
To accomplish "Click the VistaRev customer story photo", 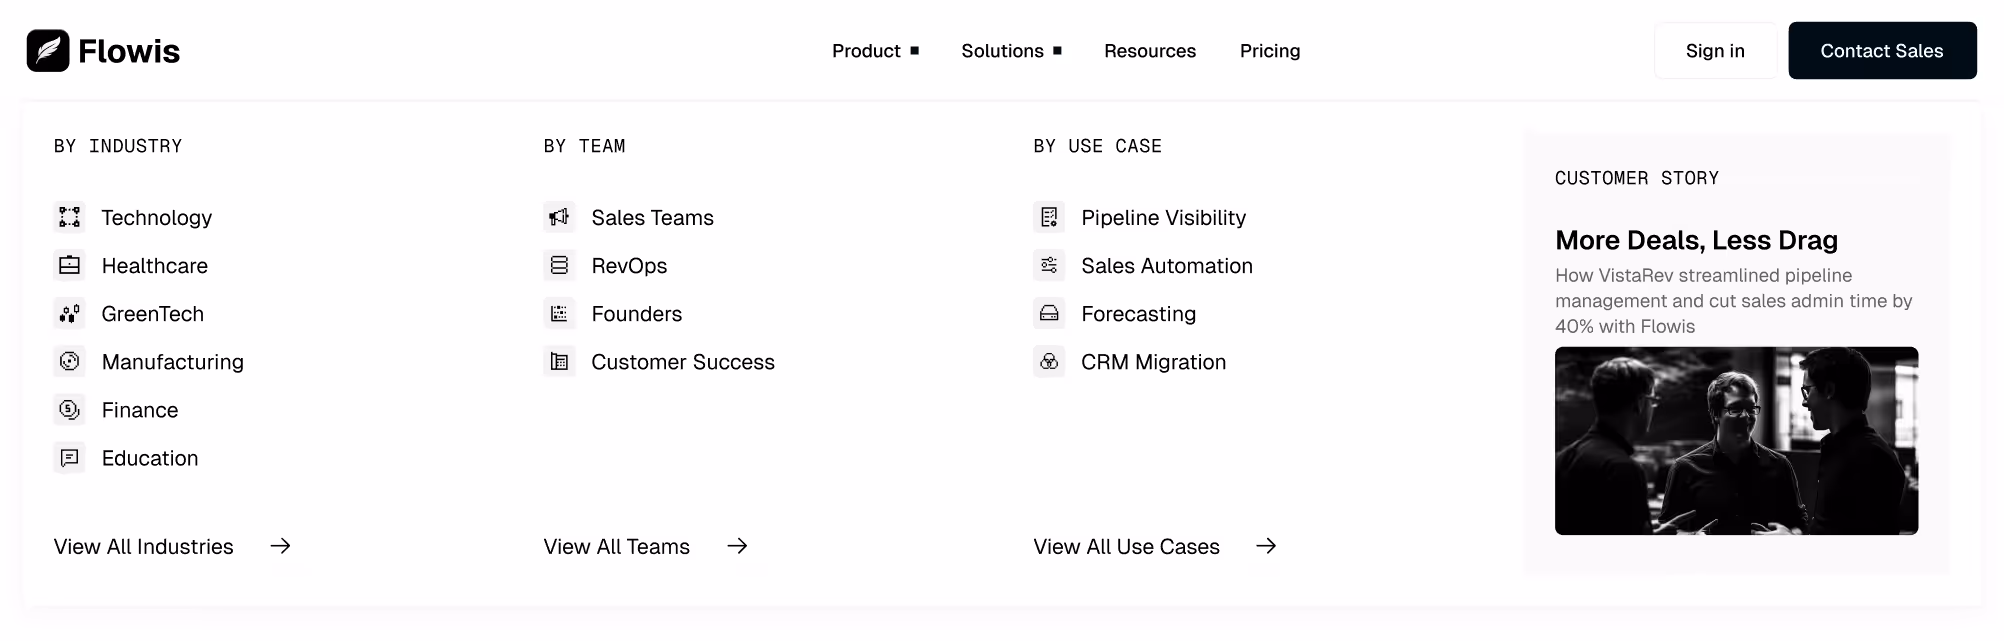I will coord(1736,441).
